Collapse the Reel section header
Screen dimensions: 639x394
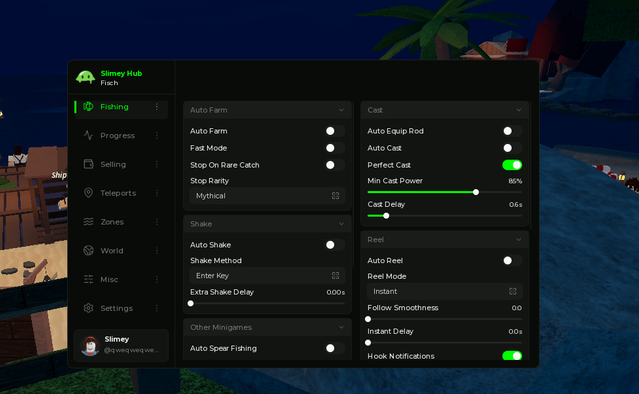click(x=445, y=240)
